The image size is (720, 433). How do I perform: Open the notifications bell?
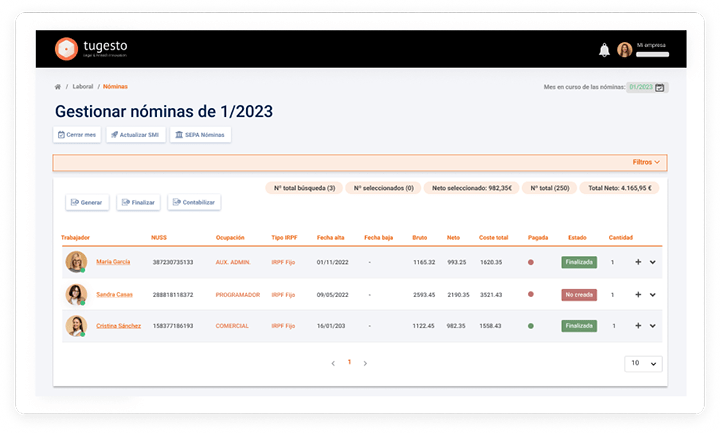[x=604, y=50]
